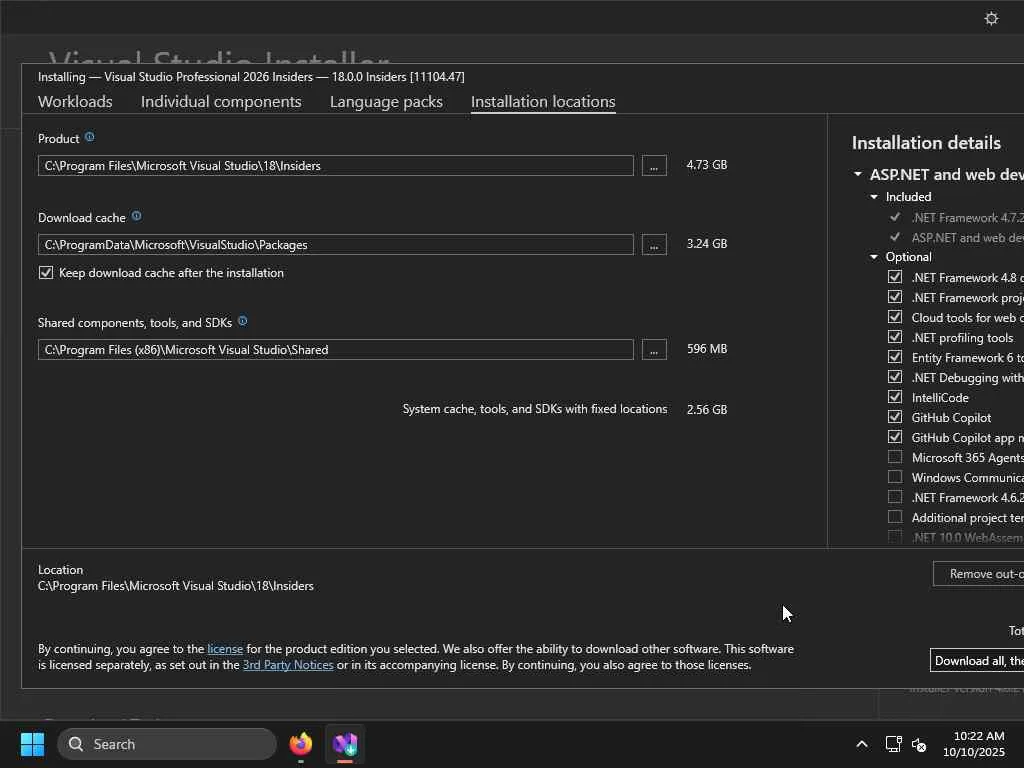This screenshot has width=1024, height=768.
Task: Uncheck GitHub Copilot app component
Action: [x=895, y=438]
